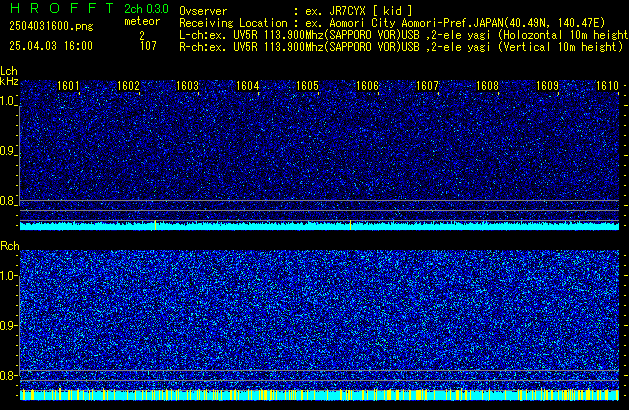The width and height of the screenshot is (629, 410).
Task: Click the 0.8 frequency tick on Rch axis
Action: tap(8, 375)
